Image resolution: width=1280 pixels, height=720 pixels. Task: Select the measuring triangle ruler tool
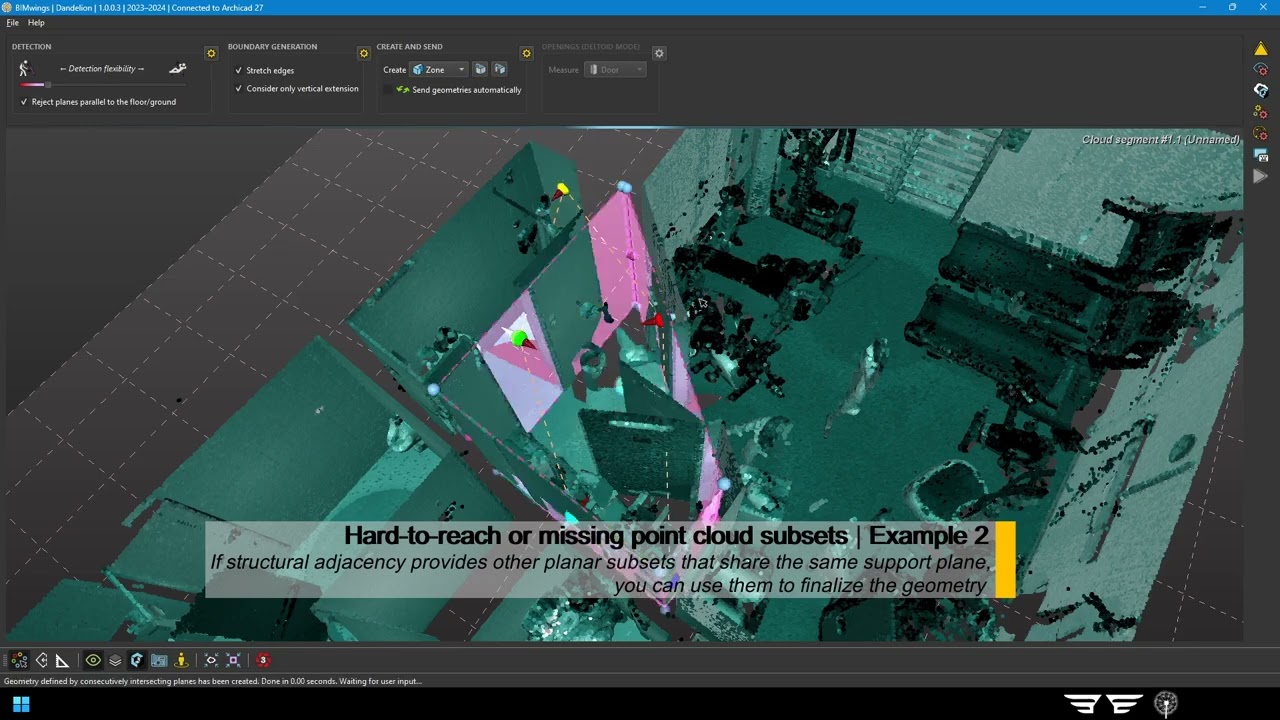coord(62,660)
